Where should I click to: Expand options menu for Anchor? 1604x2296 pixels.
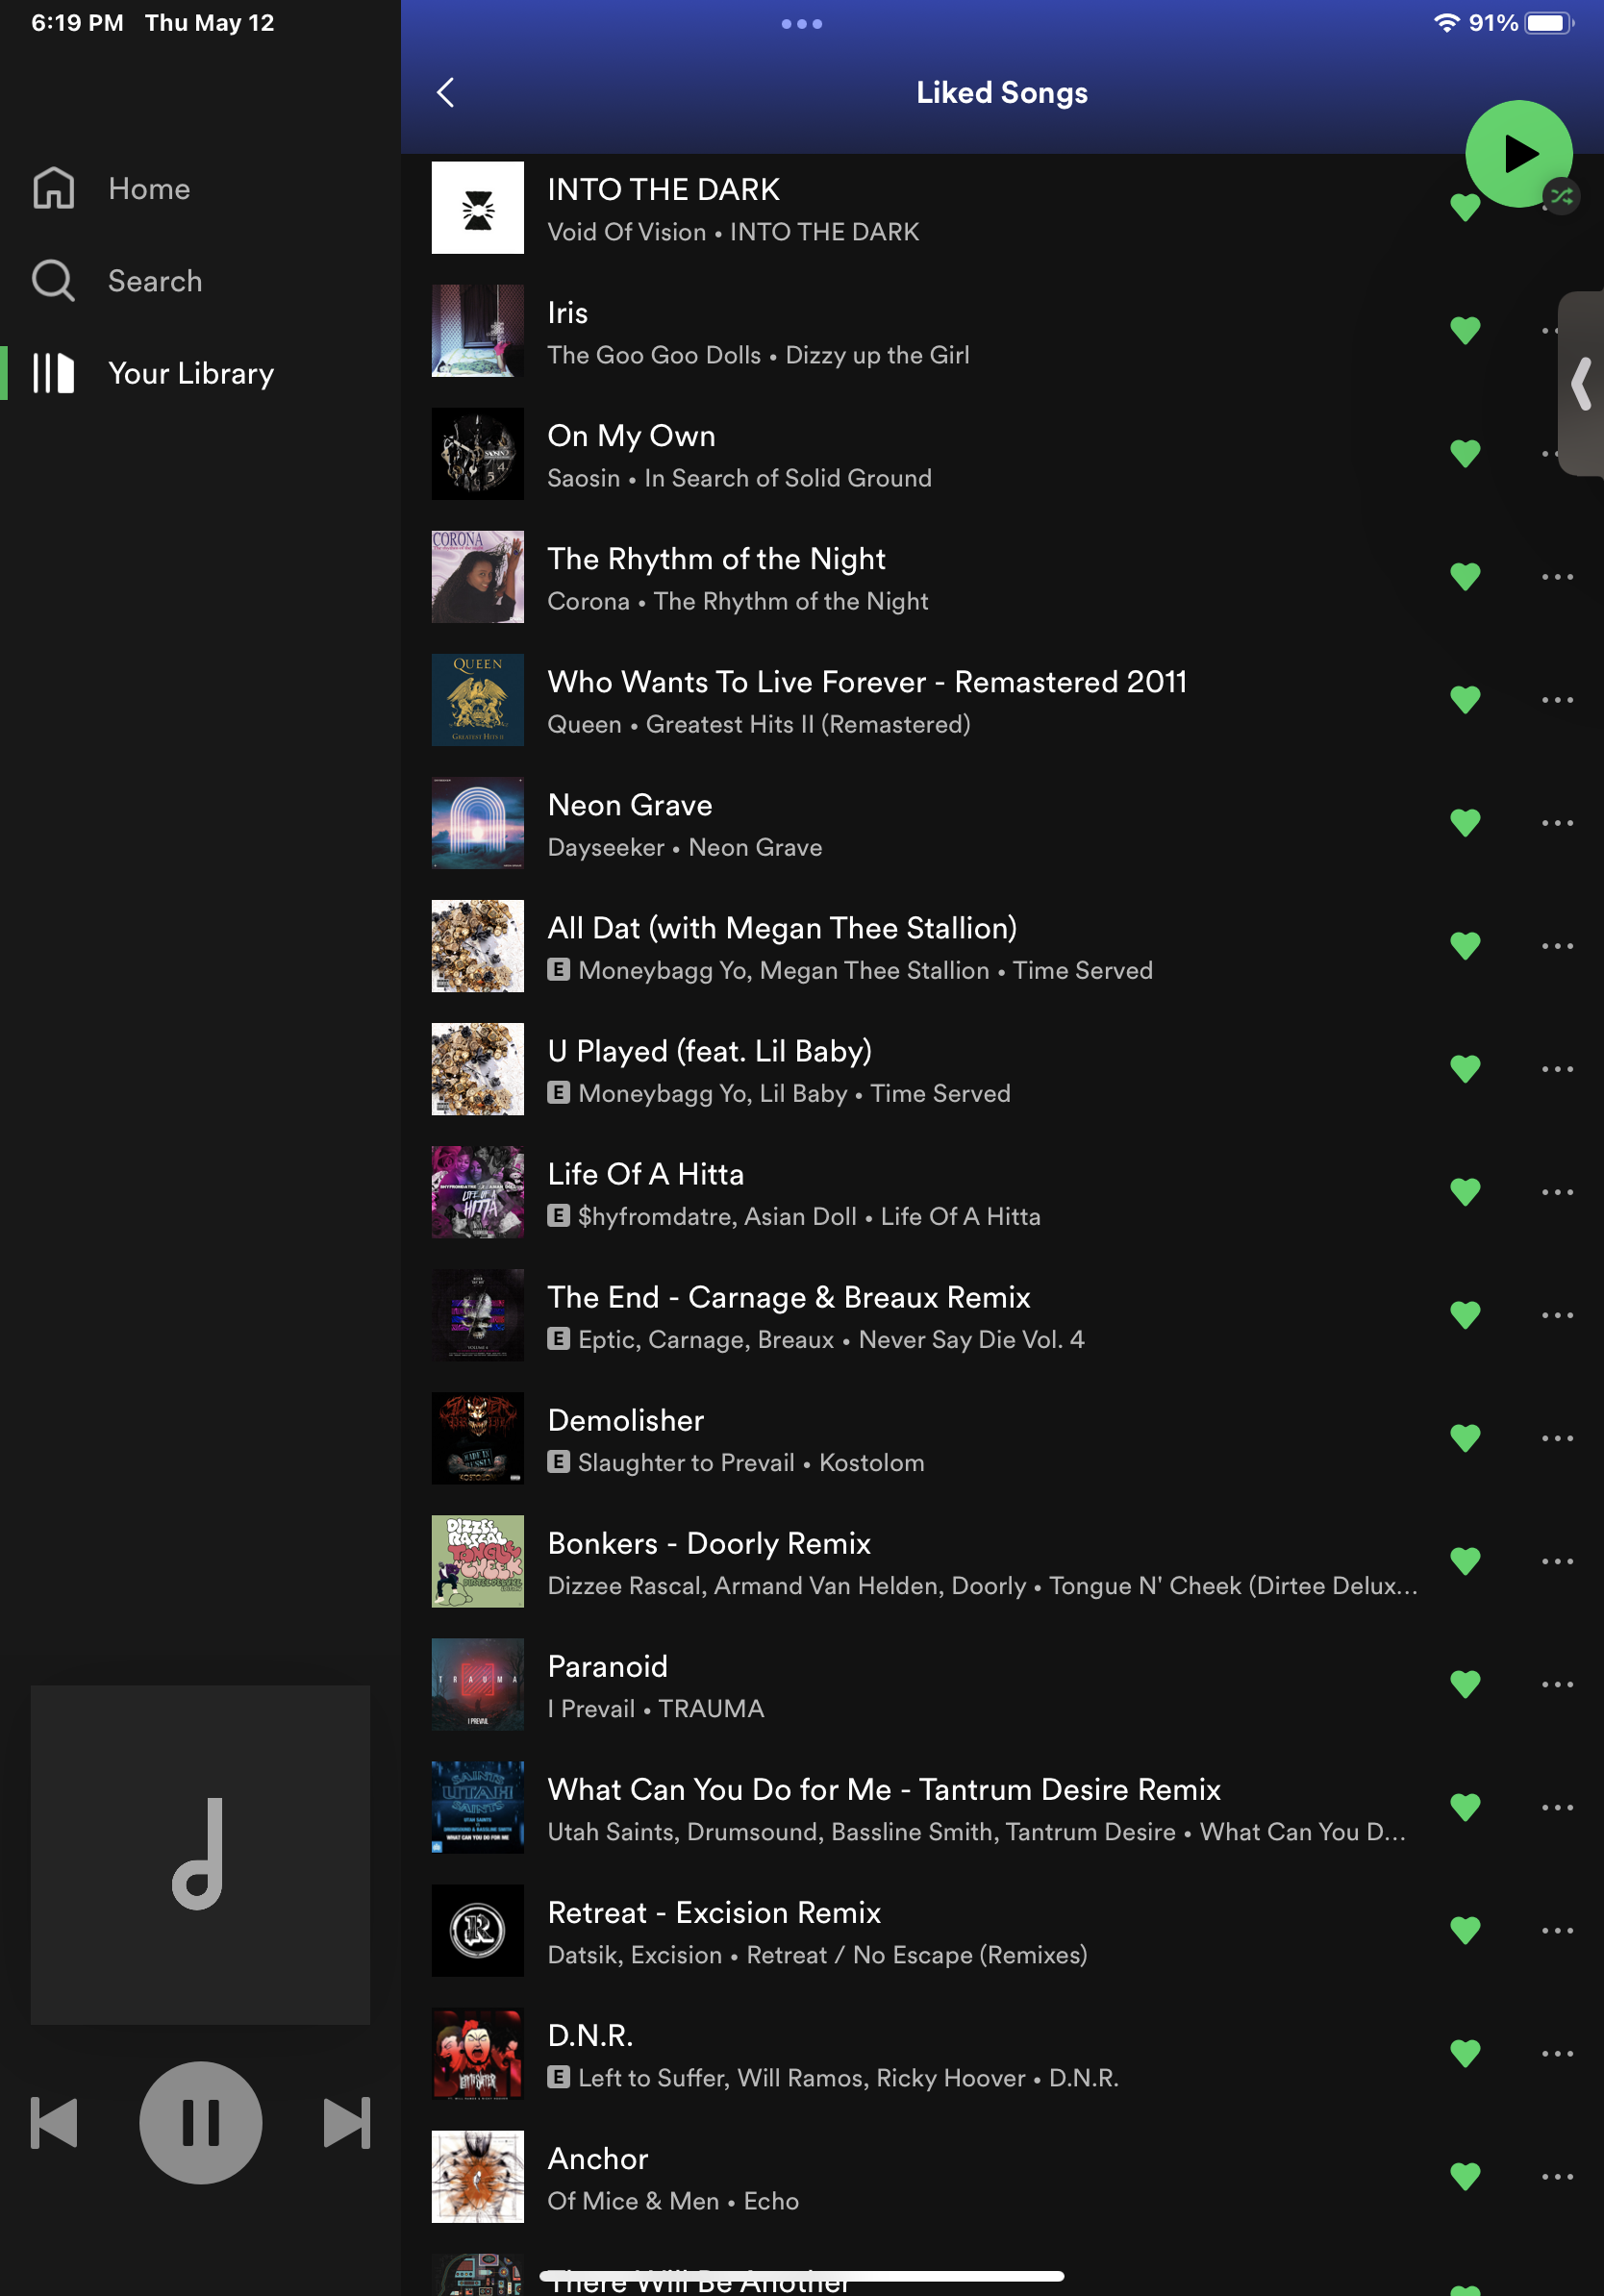(1556, 2176)
